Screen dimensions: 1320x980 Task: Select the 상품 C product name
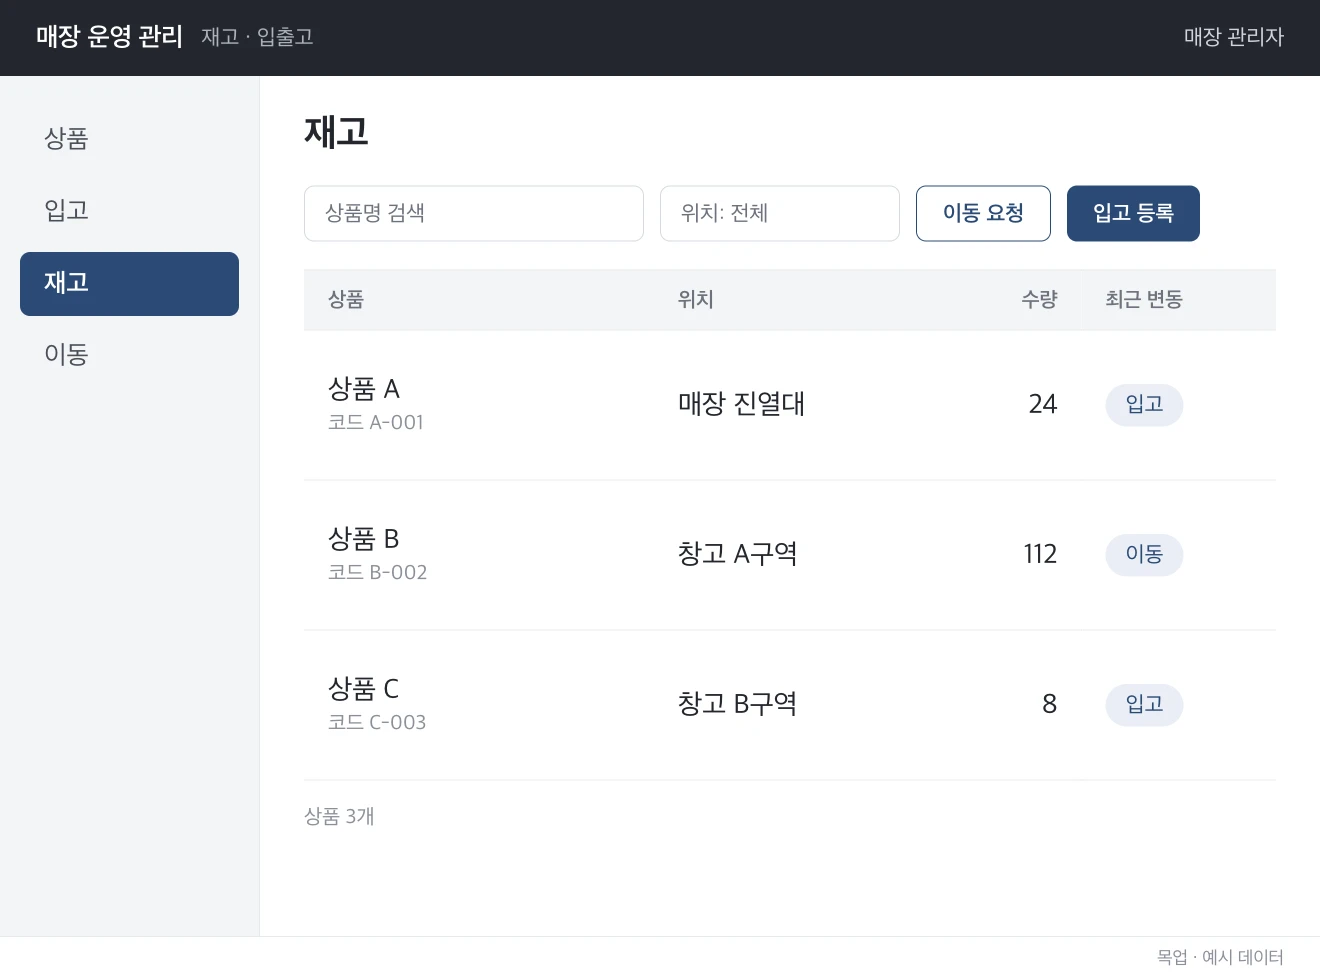coord(364,689)
